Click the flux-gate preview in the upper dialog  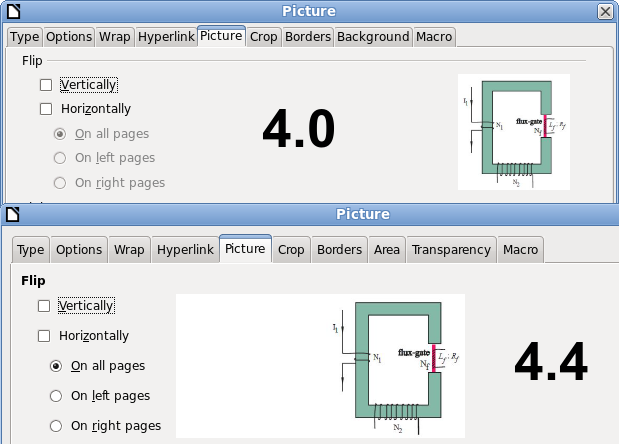point(513,131)
